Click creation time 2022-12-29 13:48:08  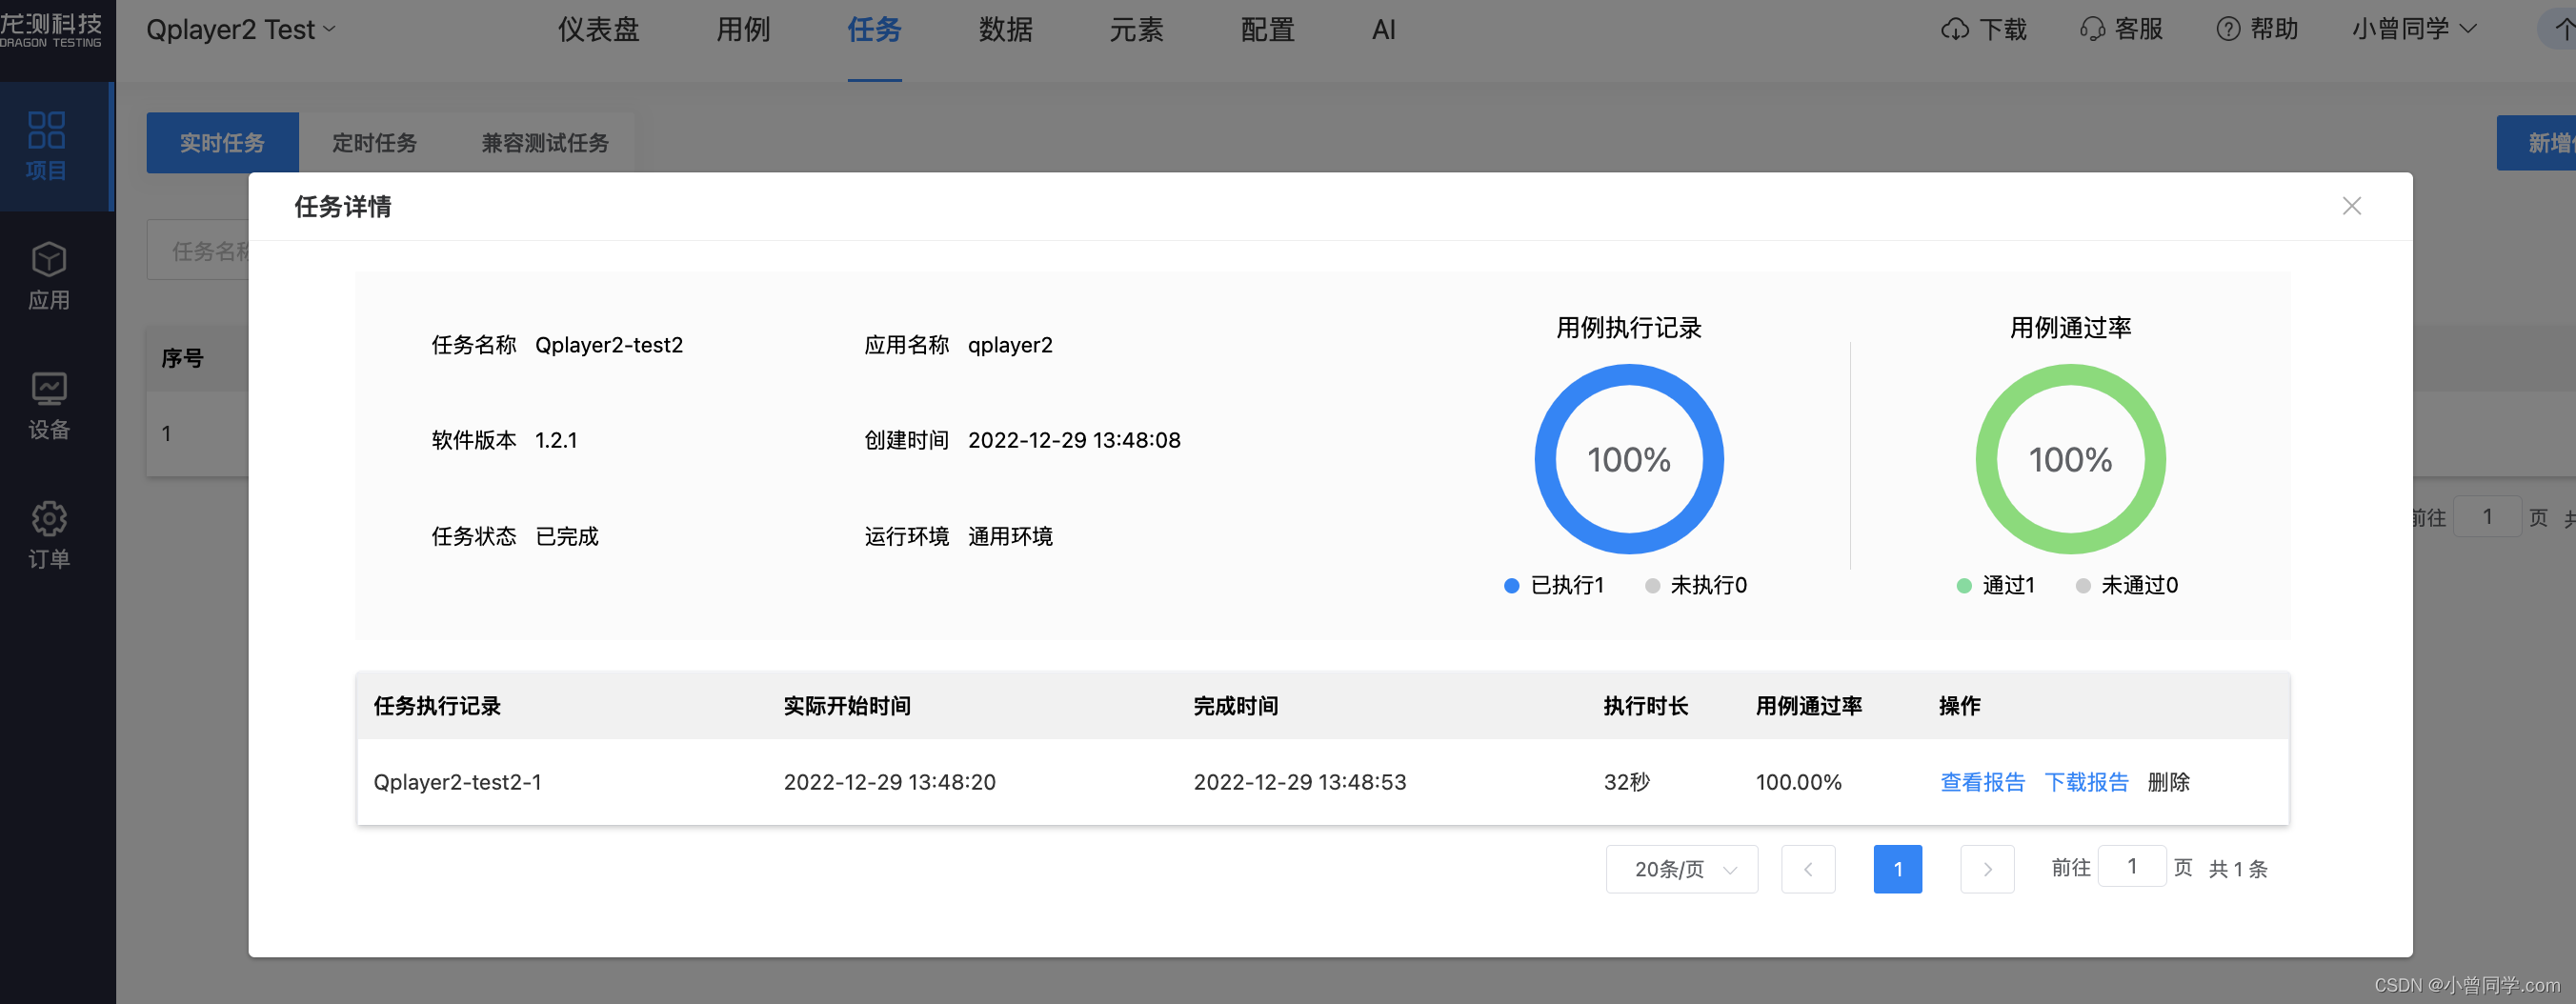pyautogui.click(x=1074, y=440)
